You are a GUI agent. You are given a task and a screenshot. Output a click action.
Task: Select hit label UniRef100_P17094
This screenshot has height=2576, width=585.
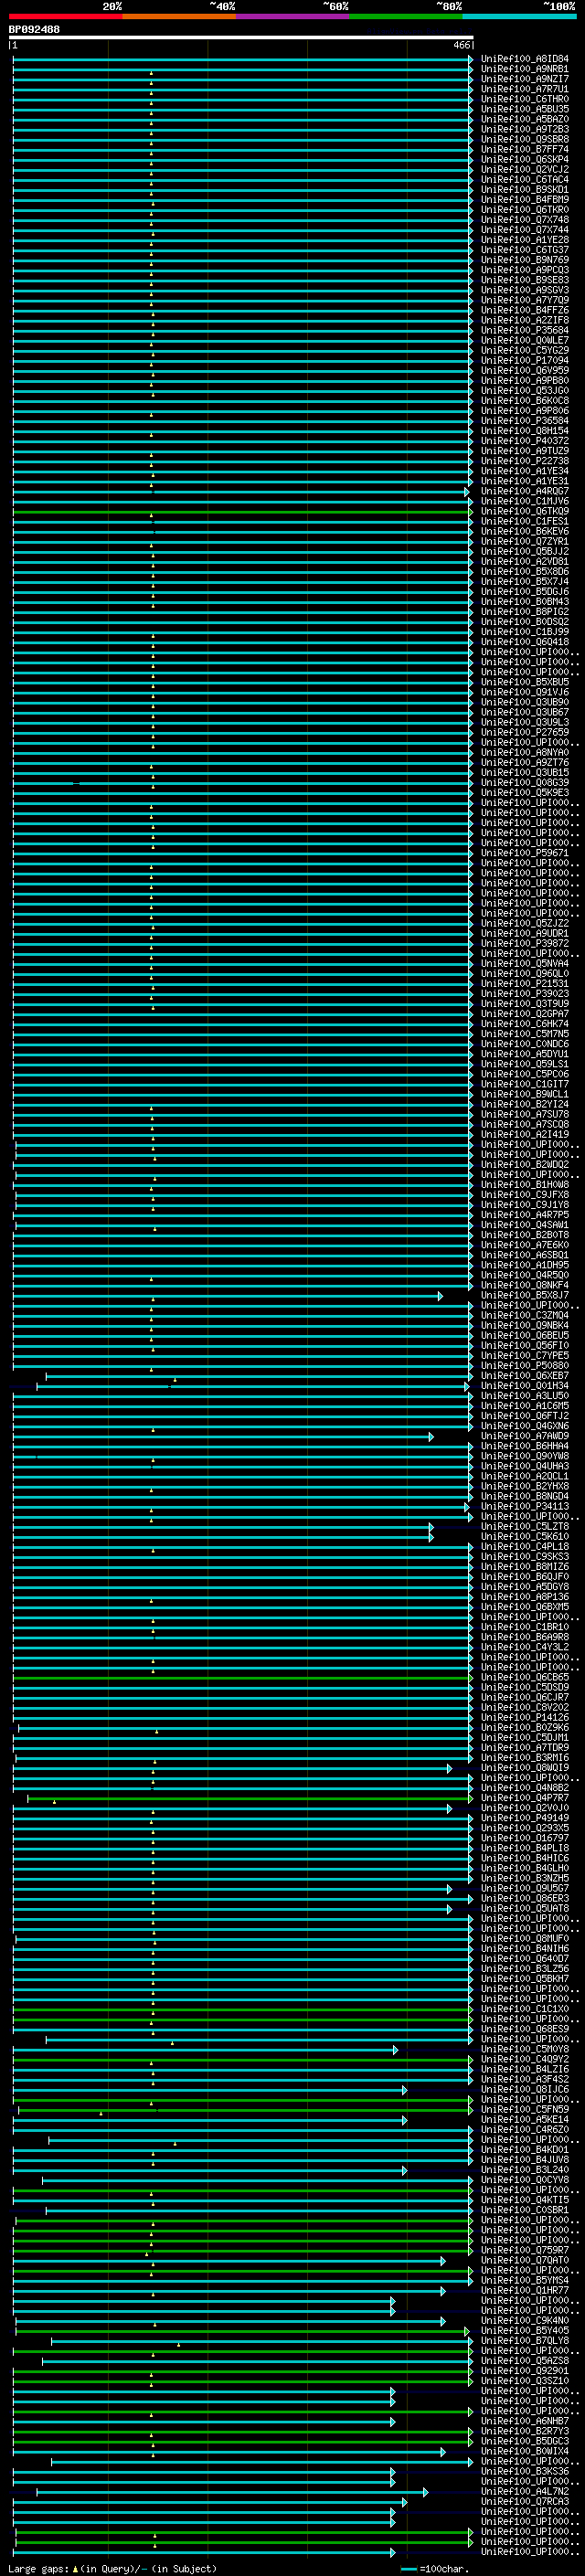[x=525, y=360]
